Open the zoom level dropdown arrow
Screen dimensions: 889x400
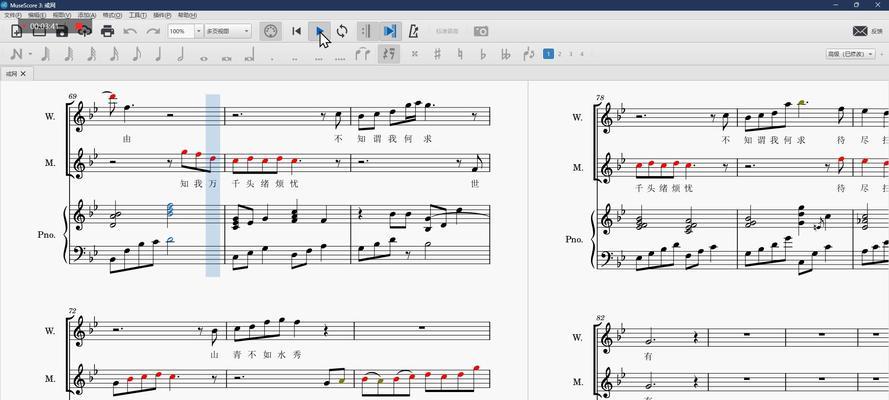click(x=199, y=31)
